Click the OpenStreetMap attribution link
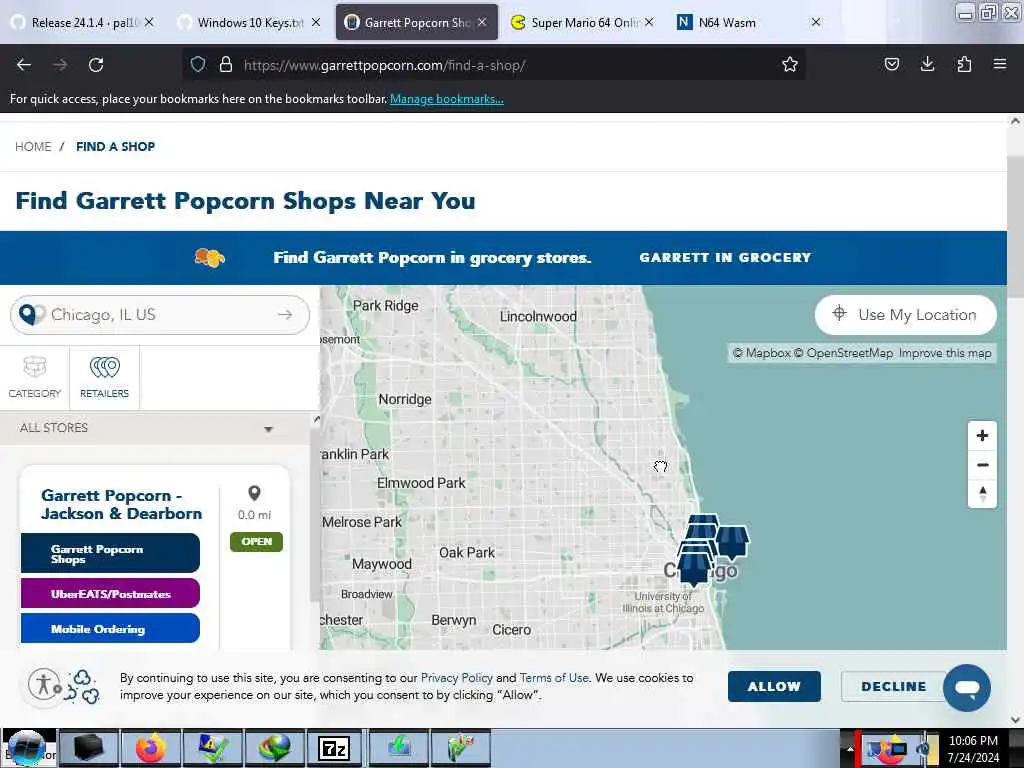 844,353
